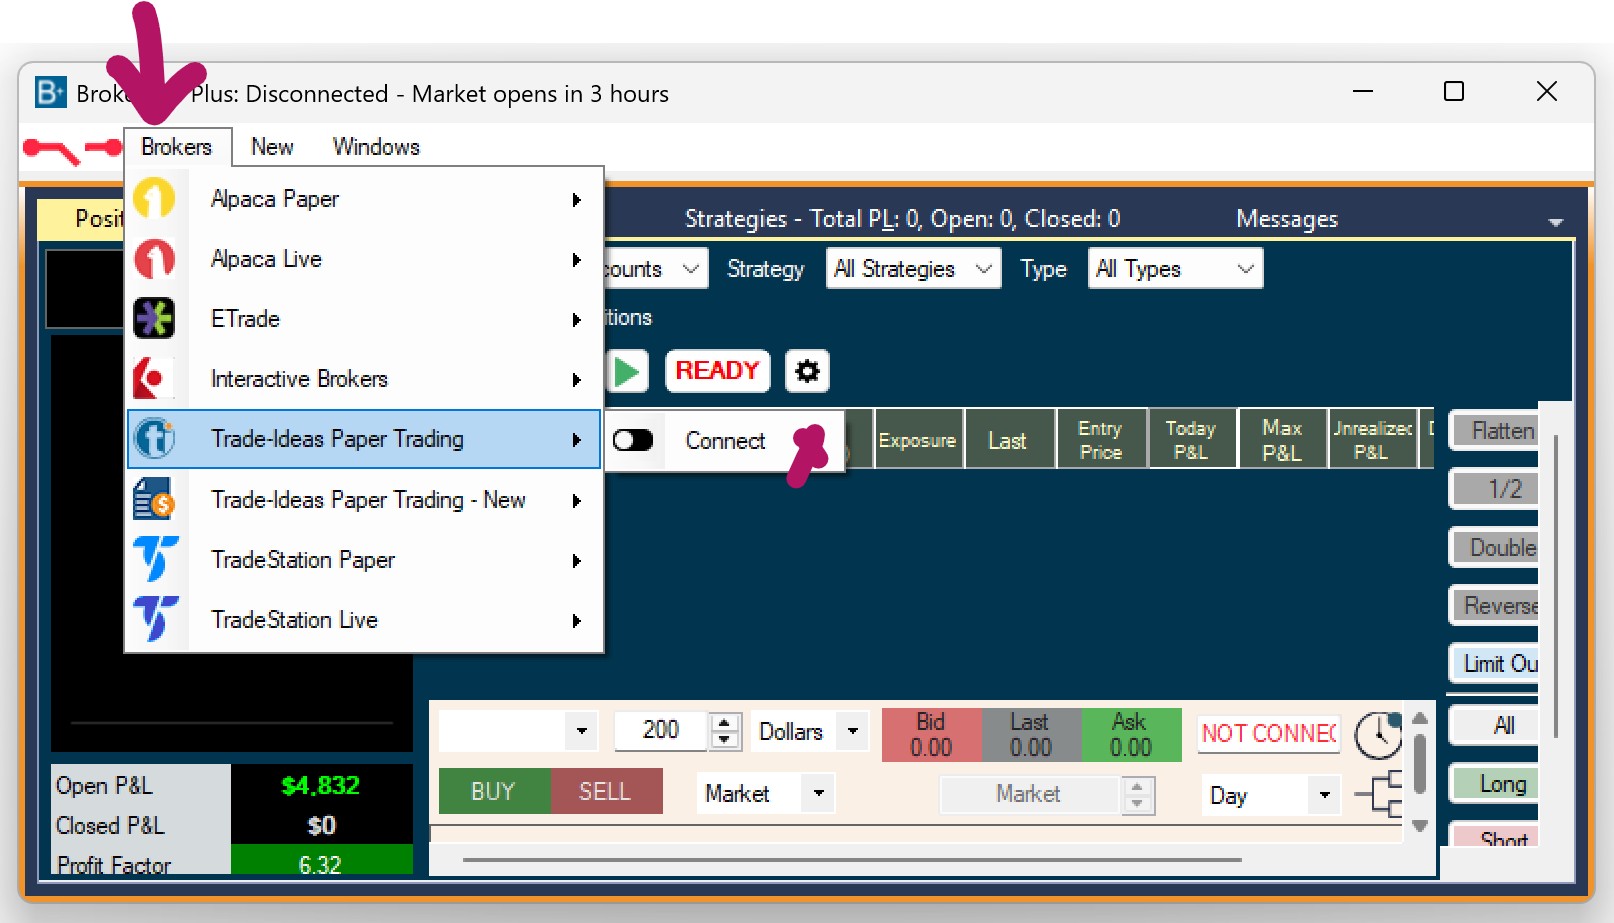Open the Day time-in-force dropdown
This screenshot has height=923, width=1614.
(x=1324, y=795)
